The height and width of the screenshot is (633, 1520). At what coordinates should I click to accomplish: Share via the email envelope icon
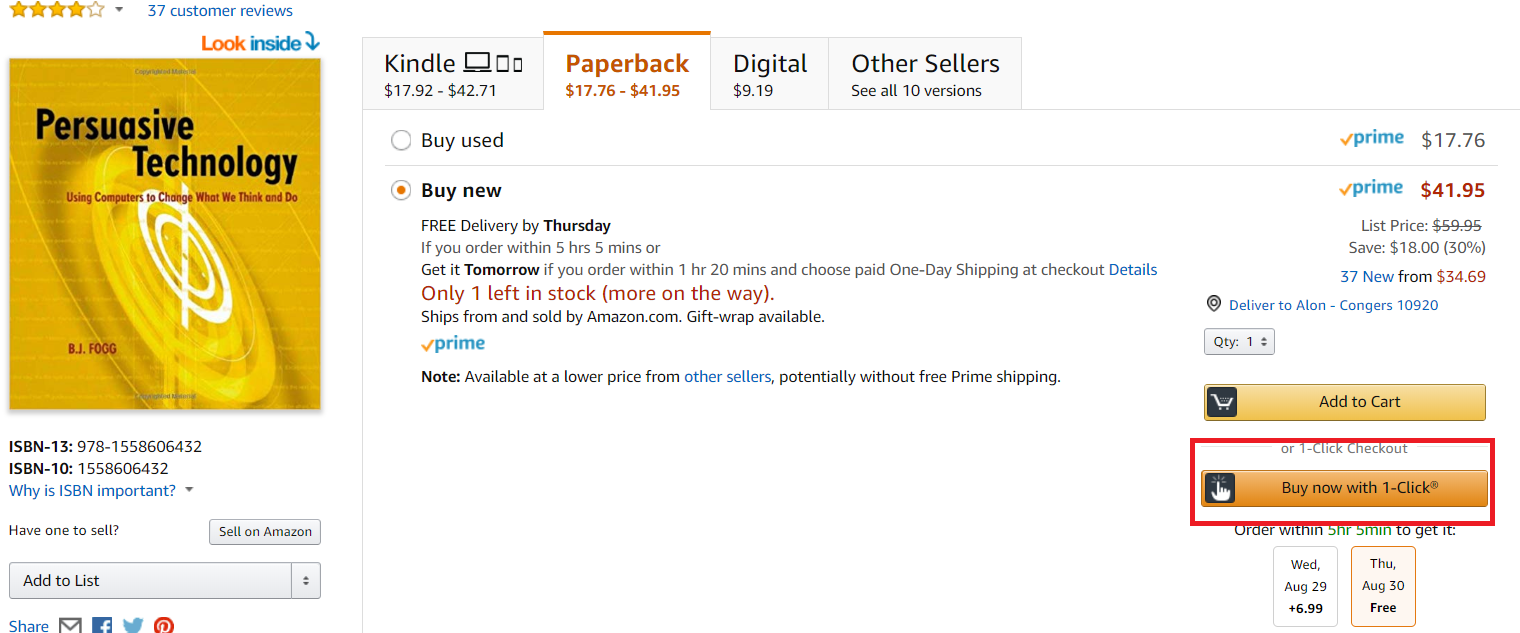click(x=70, y=626)
